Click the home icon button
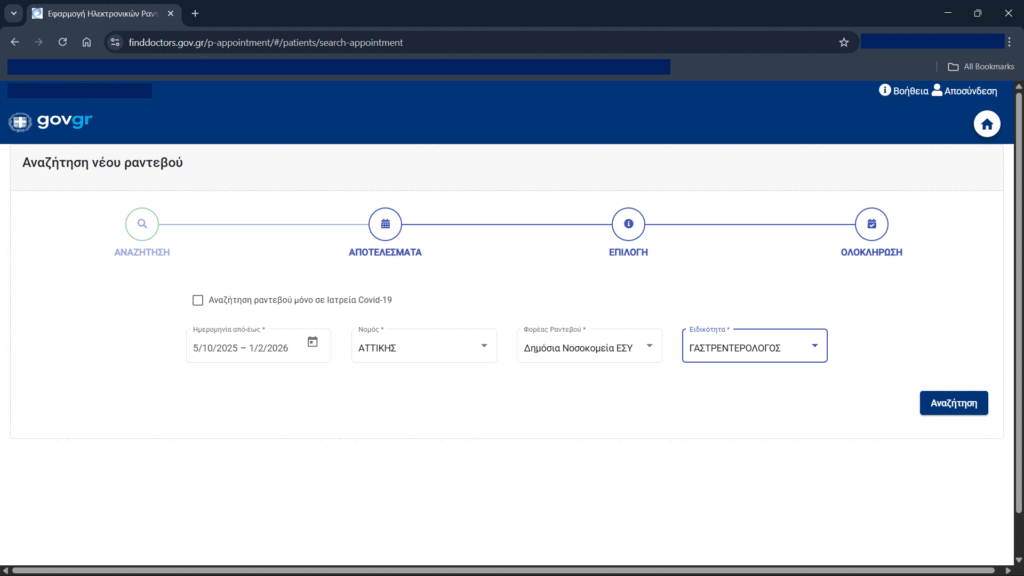 coord(987,124)
